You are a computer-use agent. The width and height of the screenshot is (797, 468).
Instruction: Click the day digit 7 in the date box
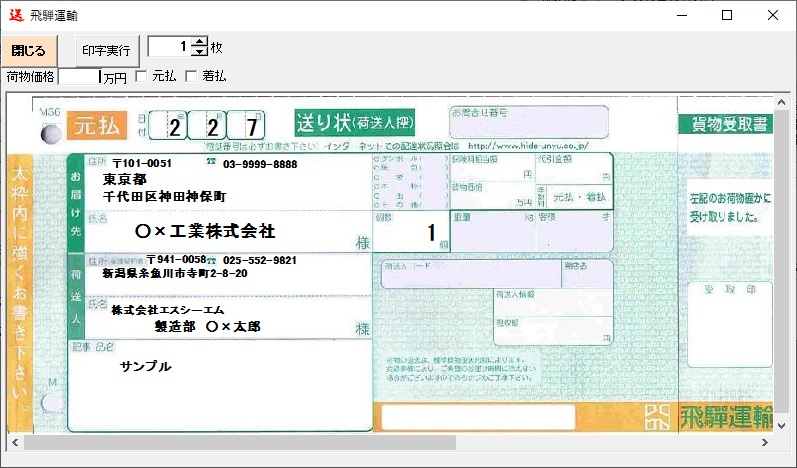[x=252, y=128]
